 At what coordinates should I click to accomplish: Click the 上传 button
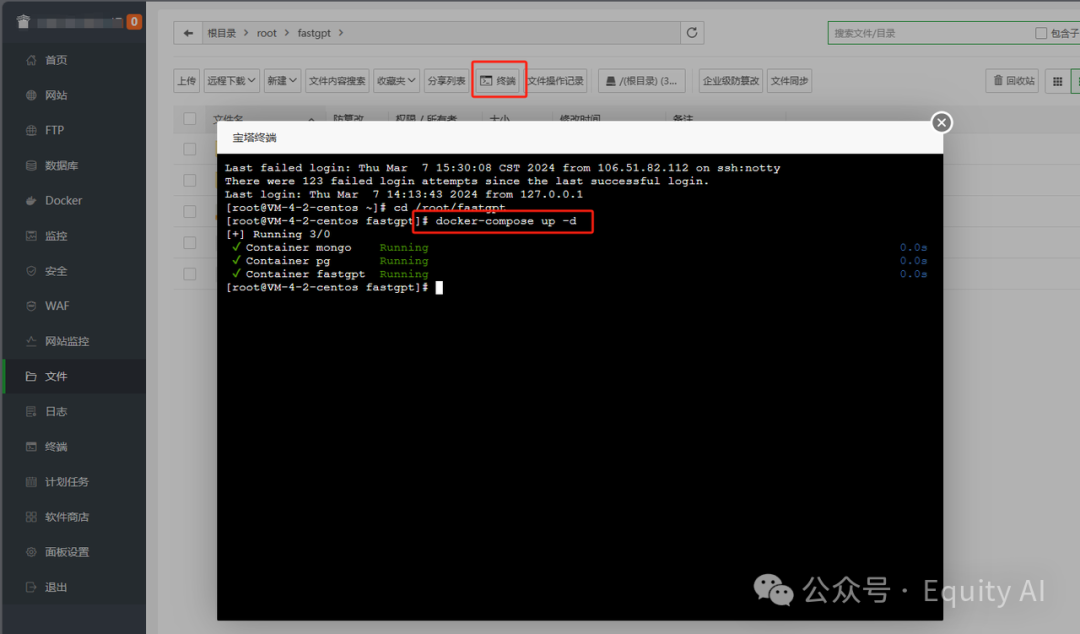click(187, 81)
